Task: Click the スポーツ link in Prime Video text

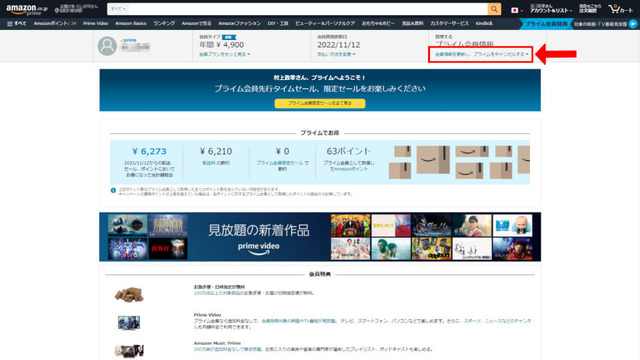Action: pyautogui.click(x=472, y=321)
